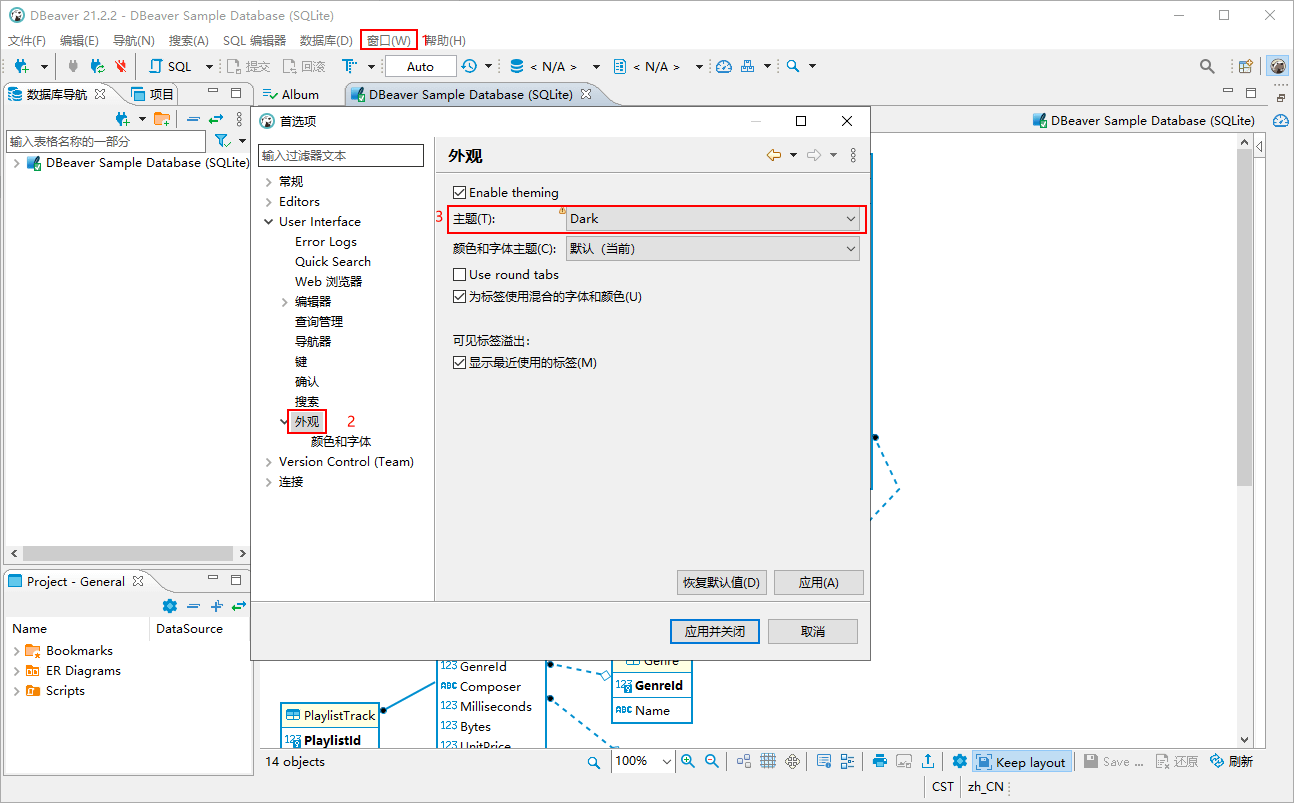
Task: Toggle the 为标签使用混合的字体和颜色 checkbox
Action: (459, 296)
